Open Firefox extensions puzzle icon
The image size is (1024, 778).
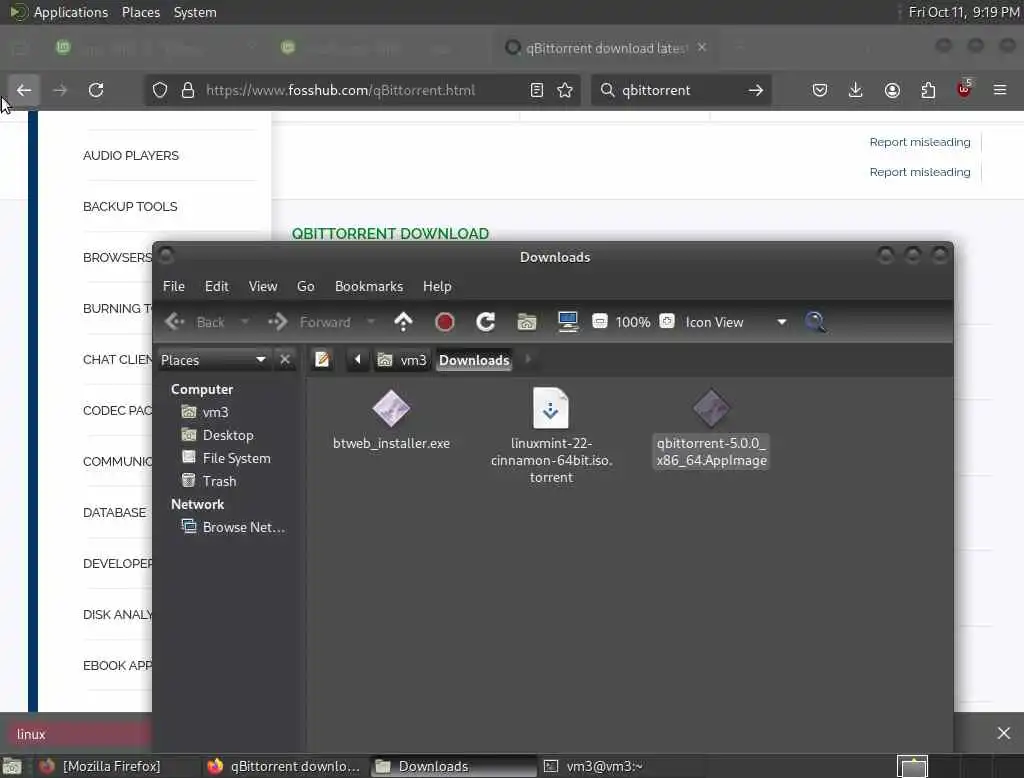928,90
